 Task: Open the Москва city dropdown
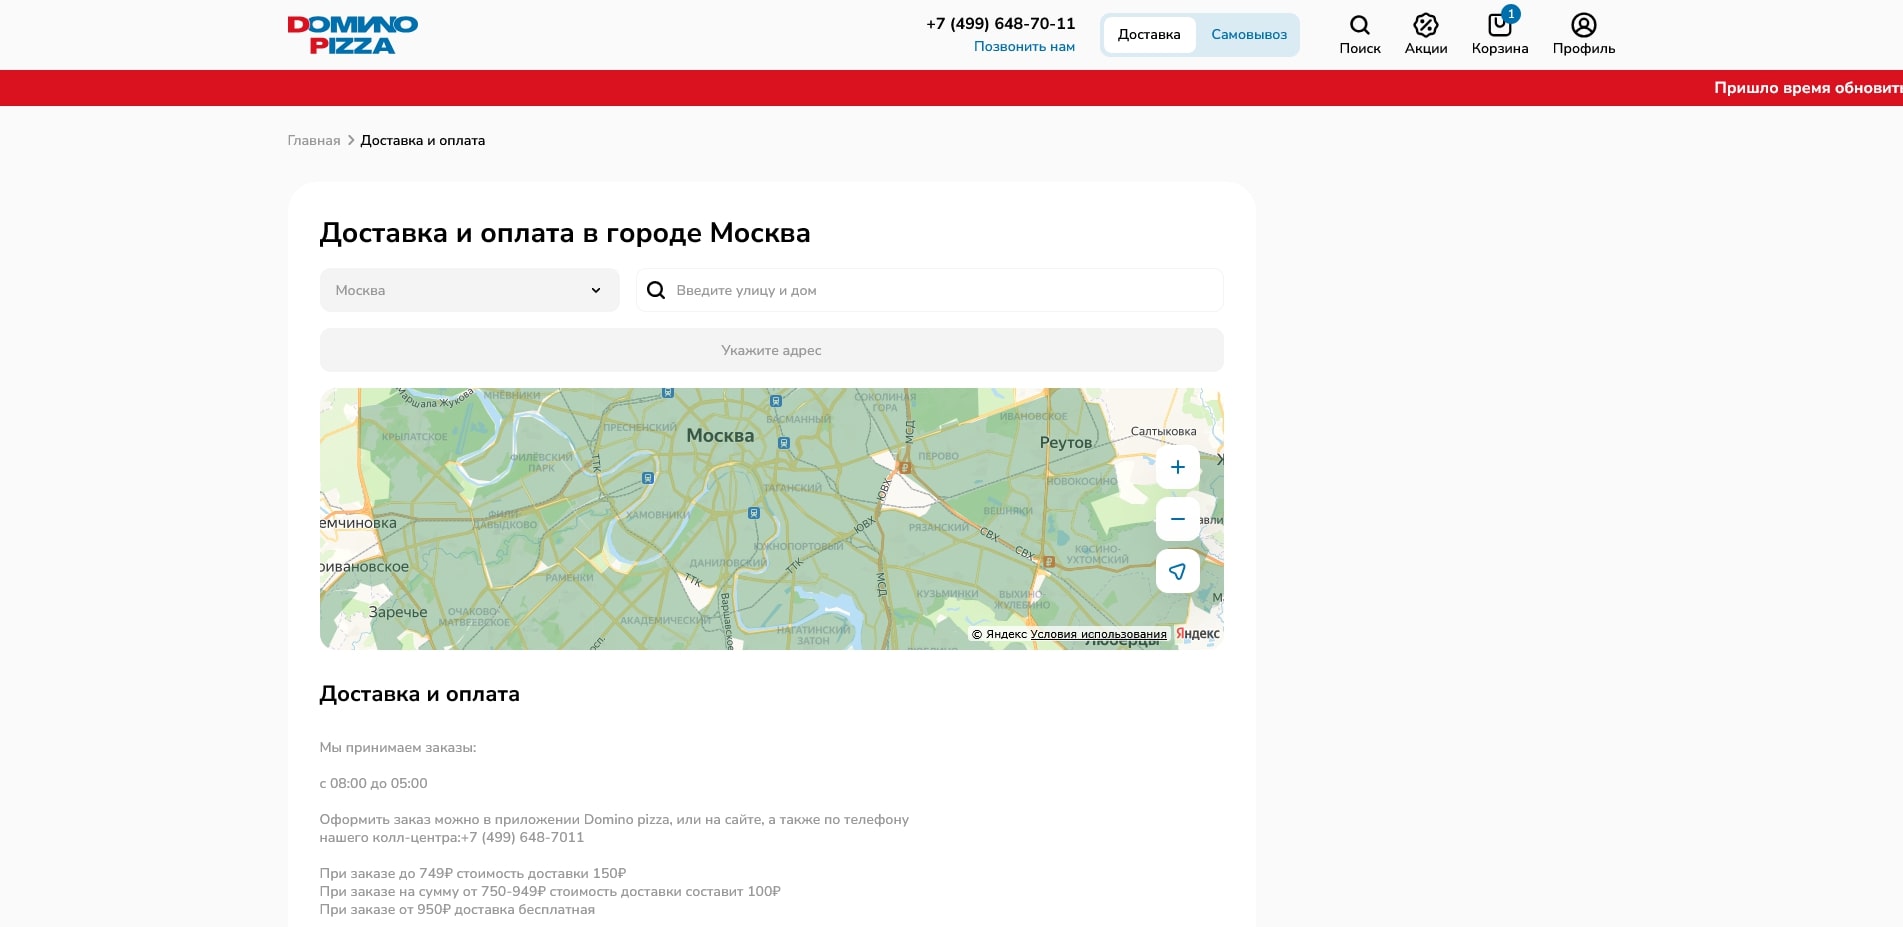(469, 290)
